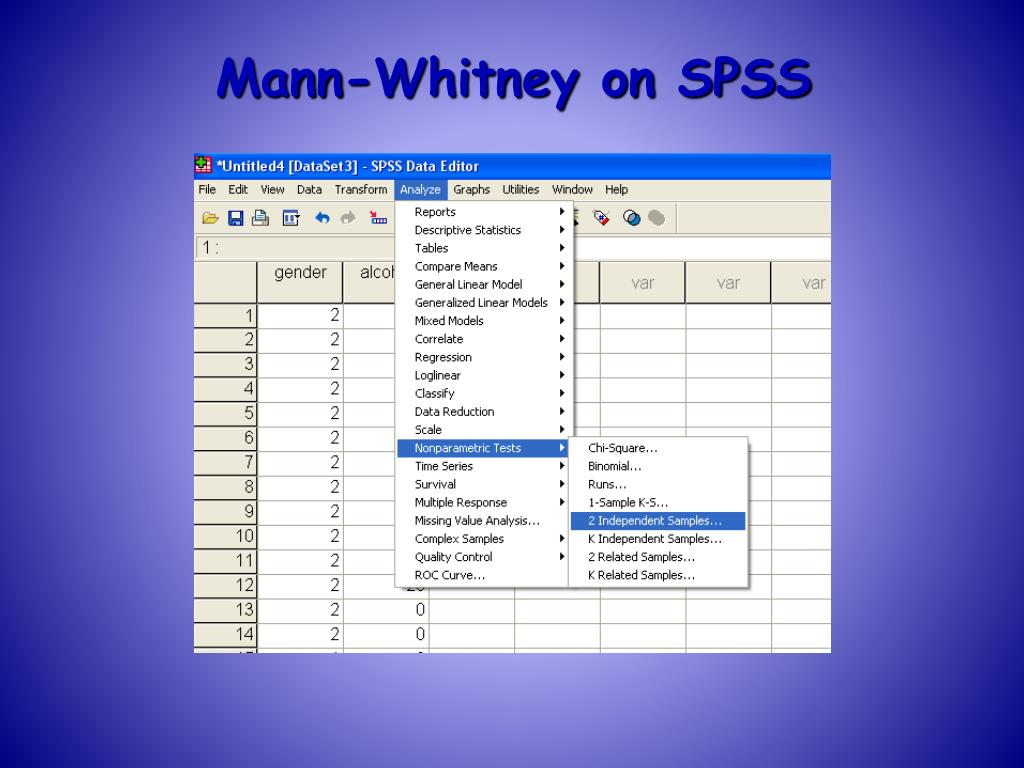Expand the Quality Control submenu
Image resolution: width=1024 pixels, height=768 pixels.
click(x=484, y=557)
